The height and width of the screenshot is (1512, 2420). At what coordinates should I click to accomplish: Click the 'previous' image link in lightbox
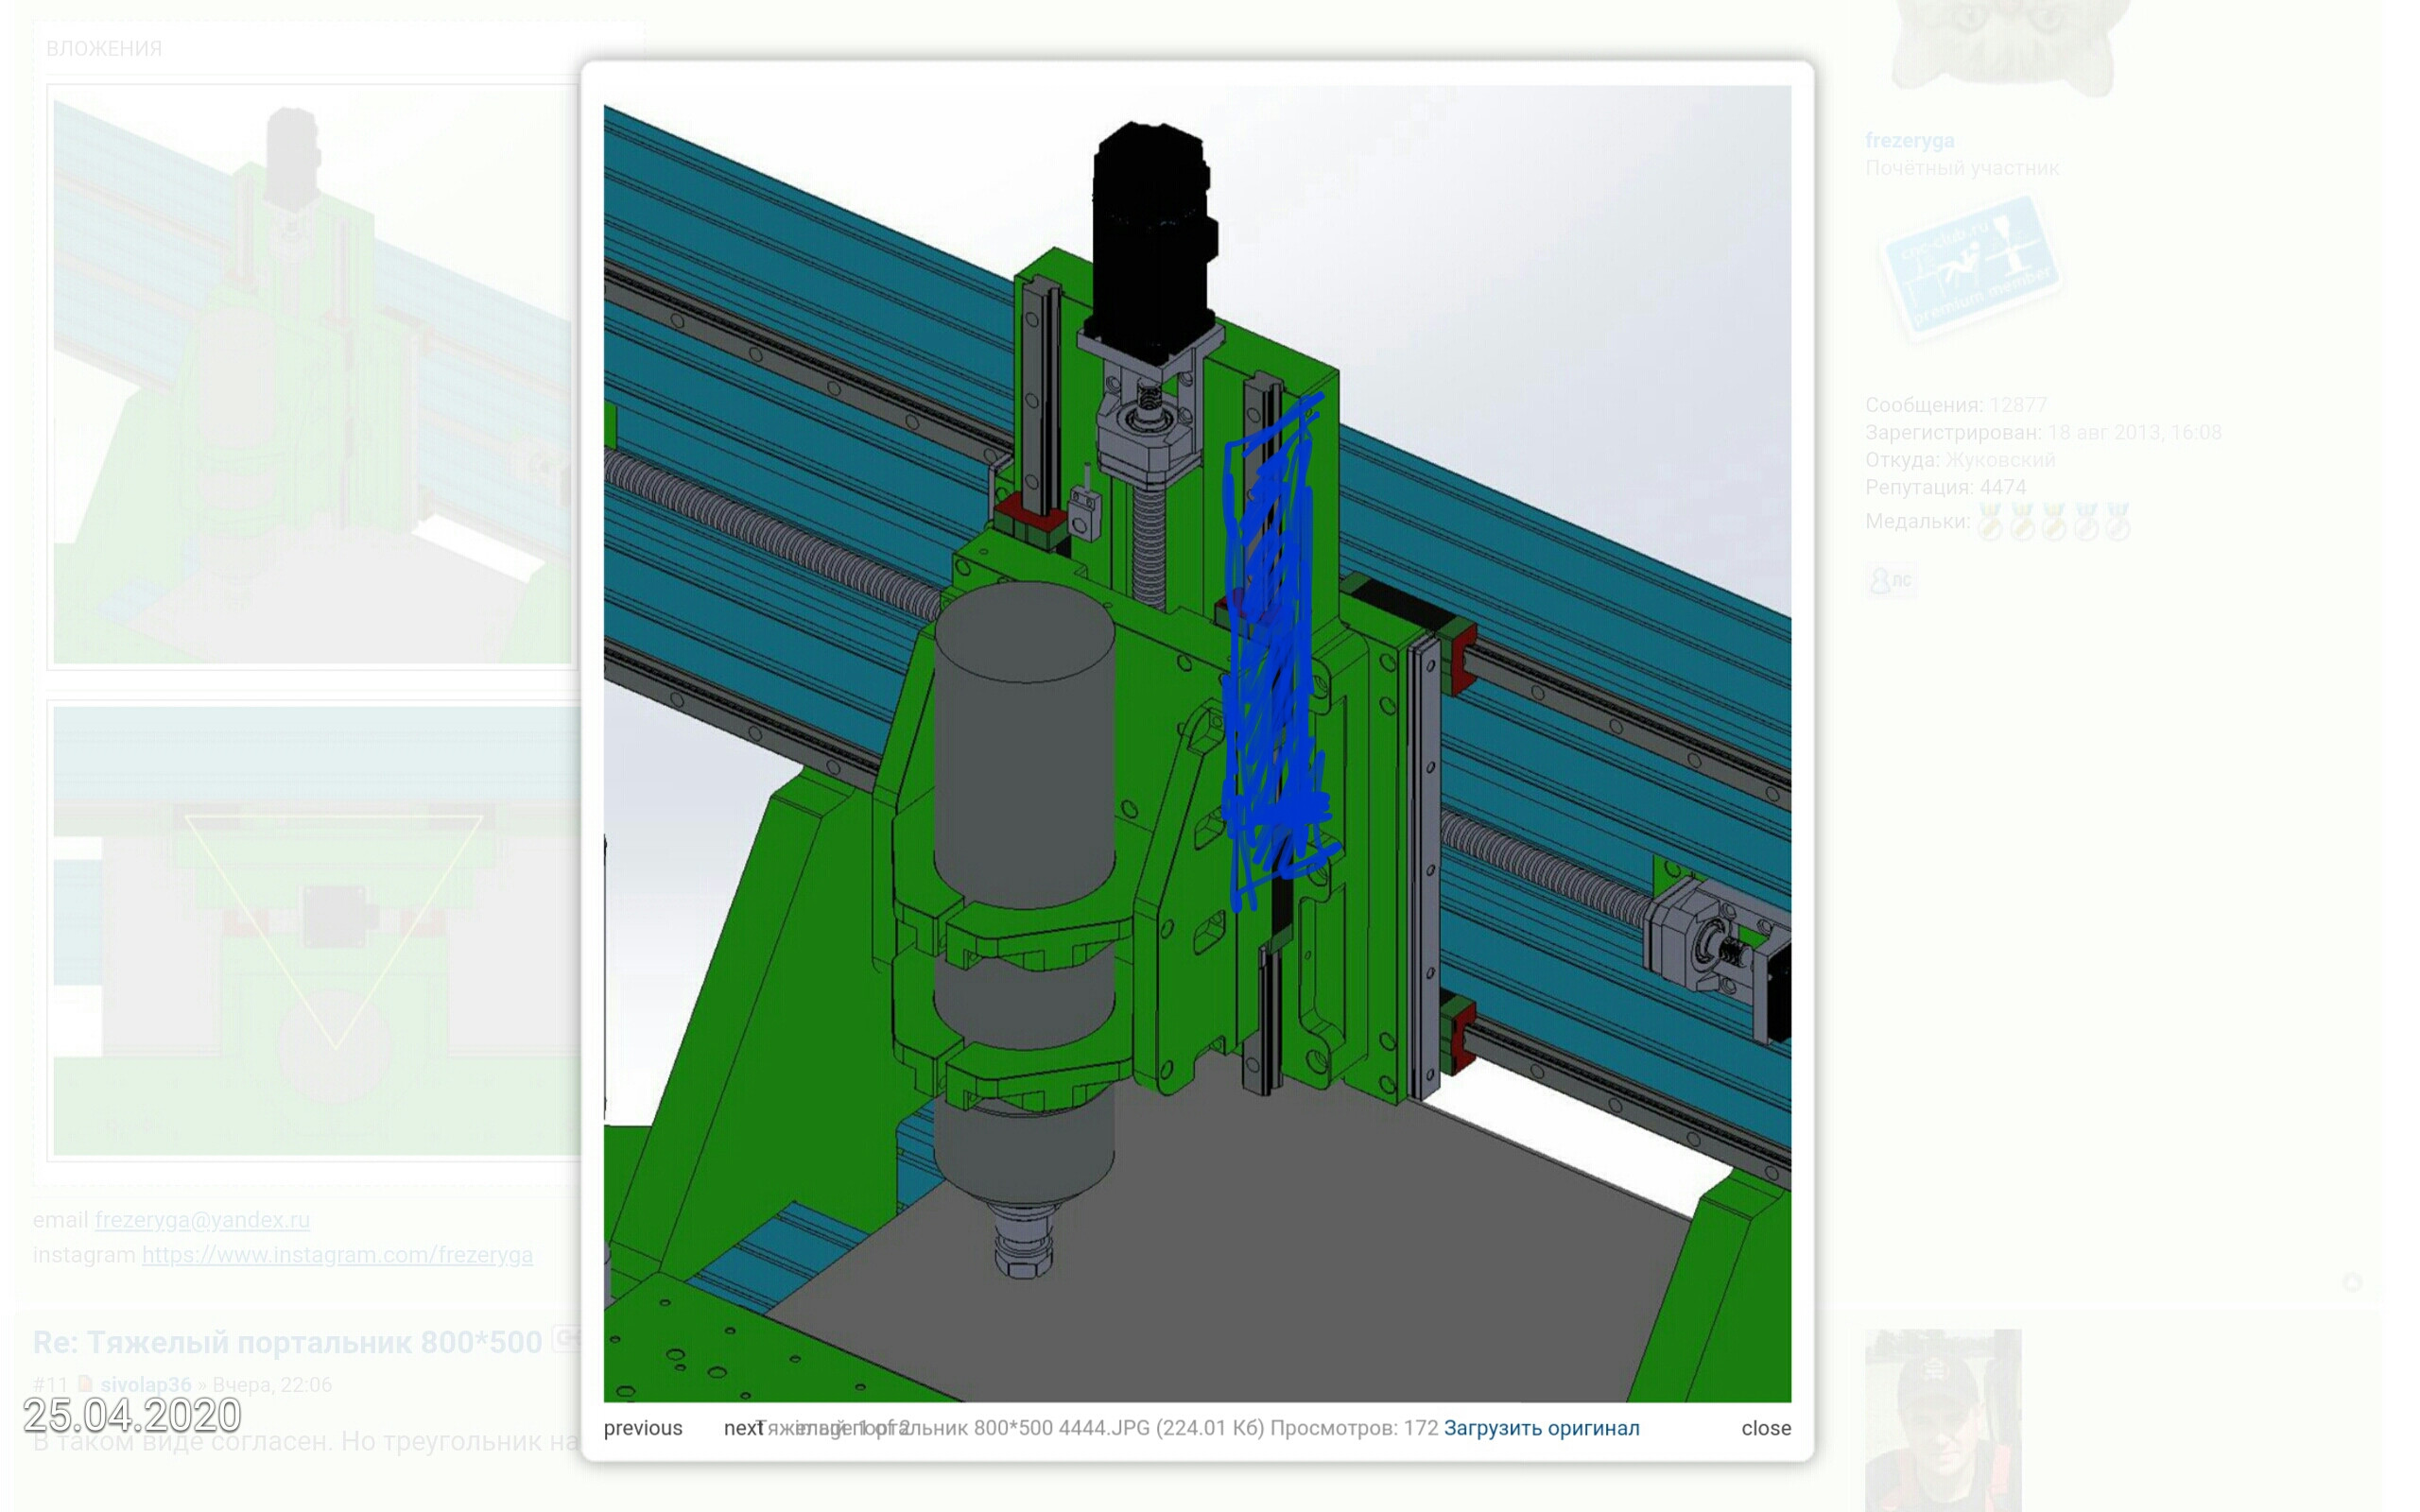[x=642, y=1428]
